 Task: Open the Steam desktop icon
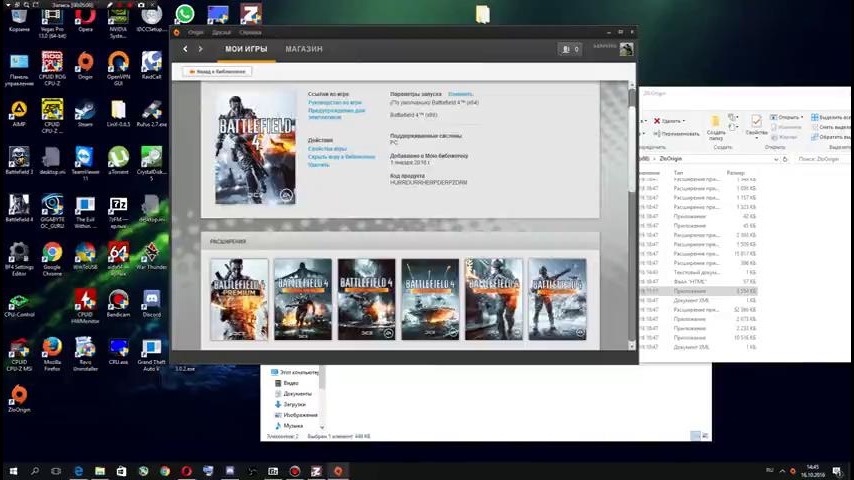tap(85, 112)
